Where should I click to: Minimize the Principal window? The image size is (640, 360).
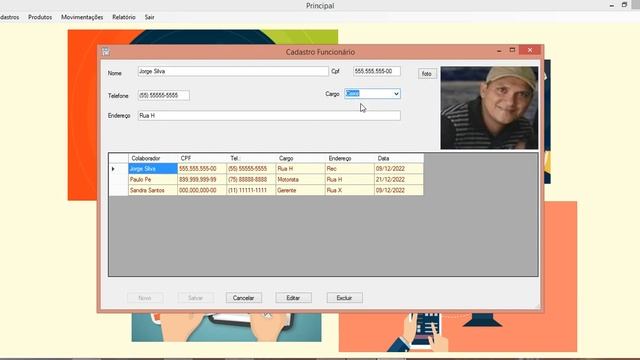(x=611, y=5)
